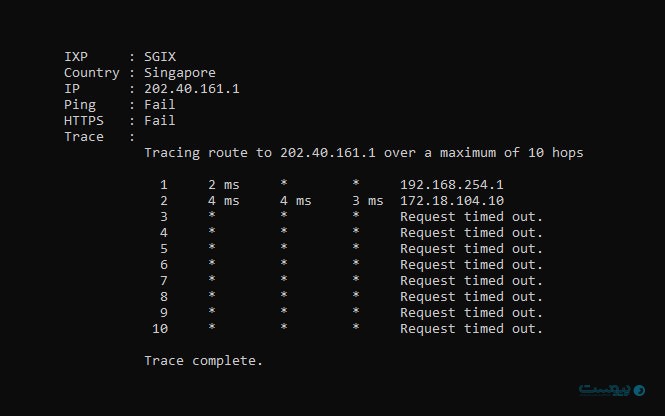Click the 4 ms latency of hop 2

[224, 201]
